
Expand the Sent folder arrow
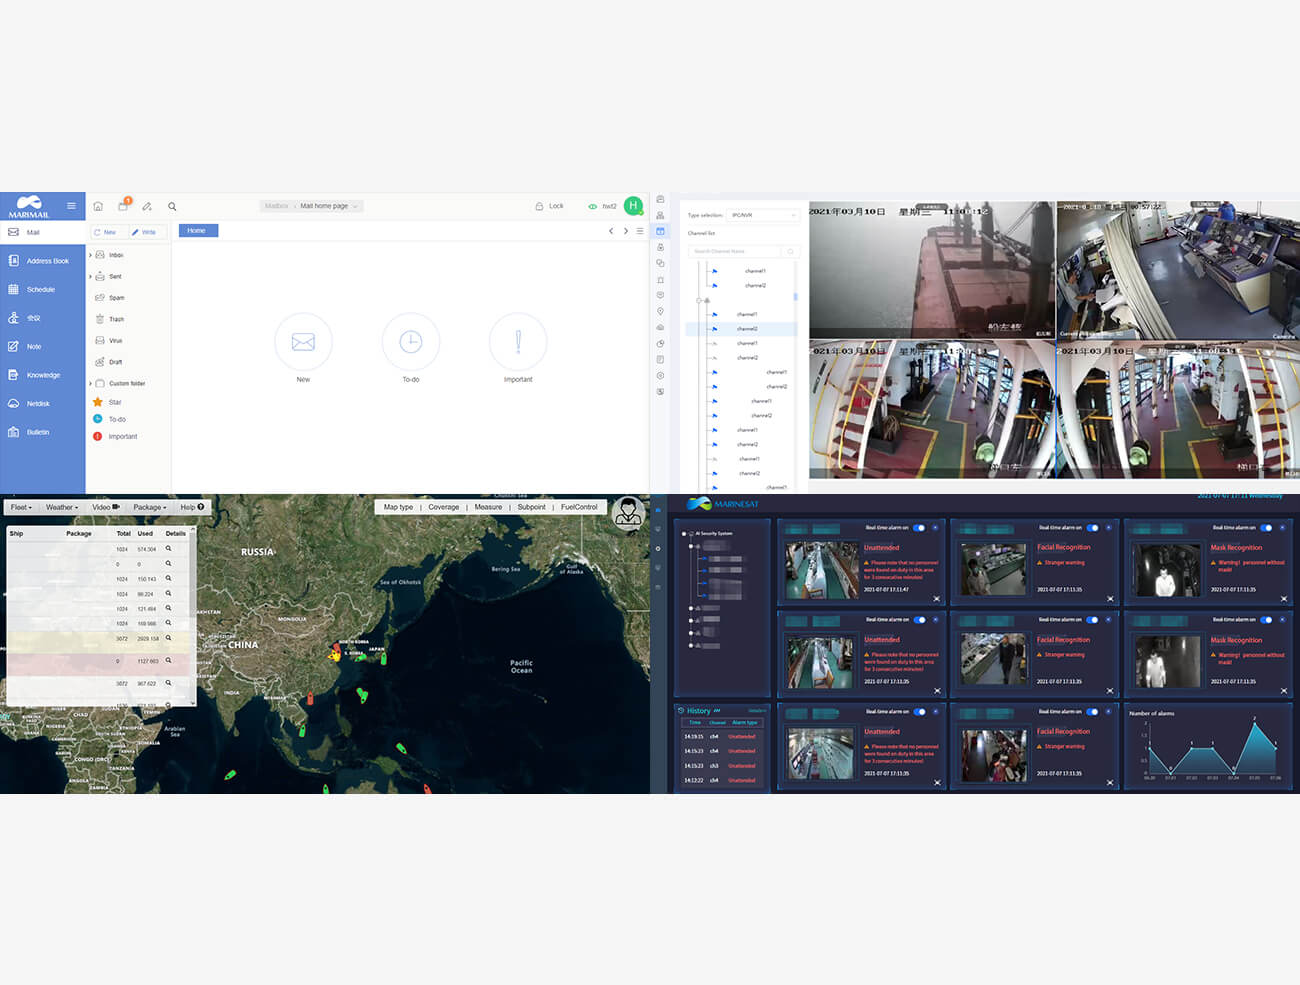90,276
